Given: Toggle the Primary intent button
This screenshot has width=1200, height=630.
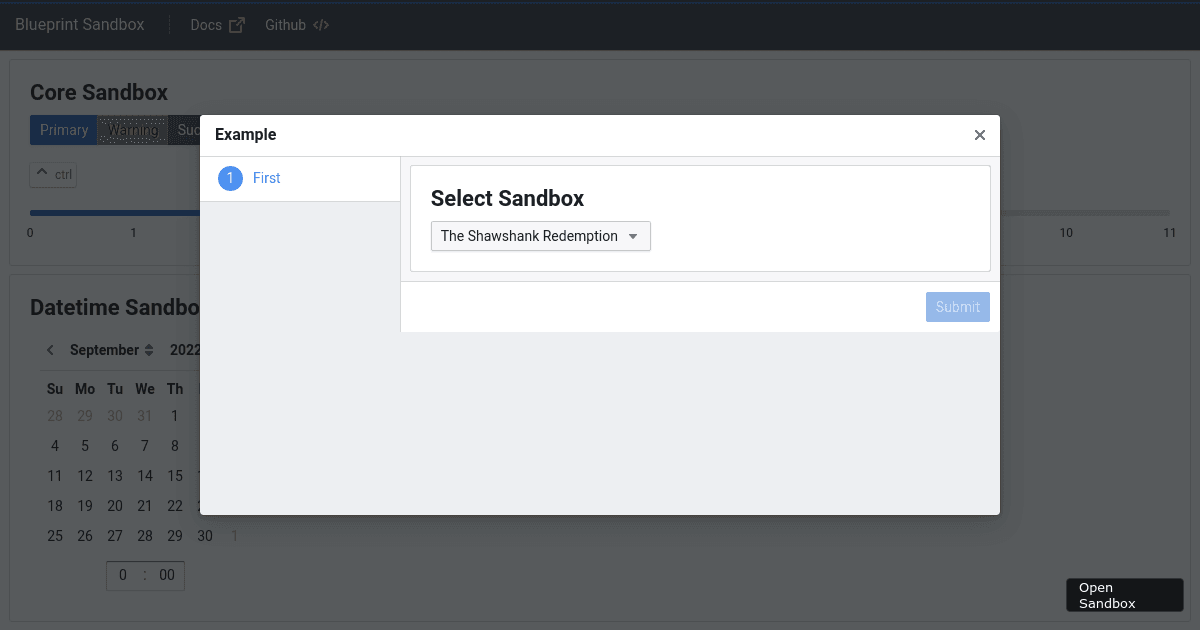Looking at the screenshot, I should pos(63,129).
